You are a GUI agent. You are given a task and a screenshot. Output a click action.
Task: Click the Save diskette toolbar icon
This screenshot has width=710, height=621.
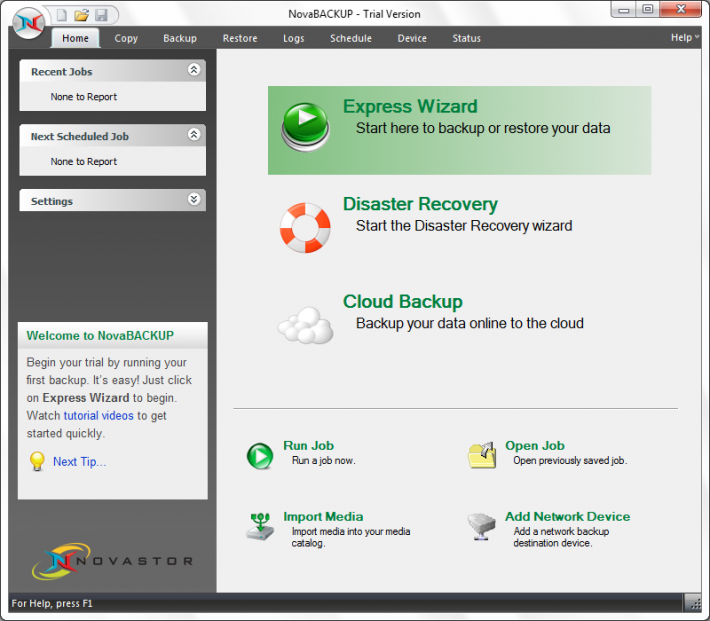[x=101, y=15]
